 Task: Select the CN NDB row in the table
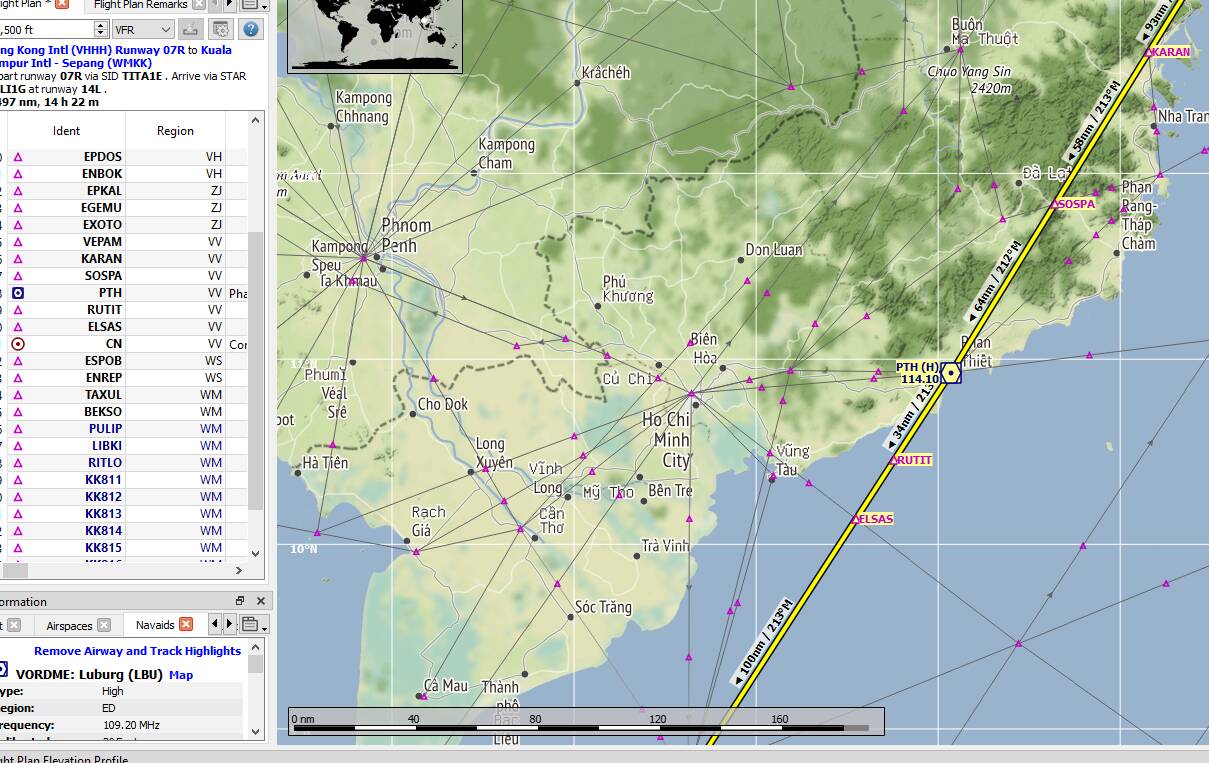coord(124,344)
